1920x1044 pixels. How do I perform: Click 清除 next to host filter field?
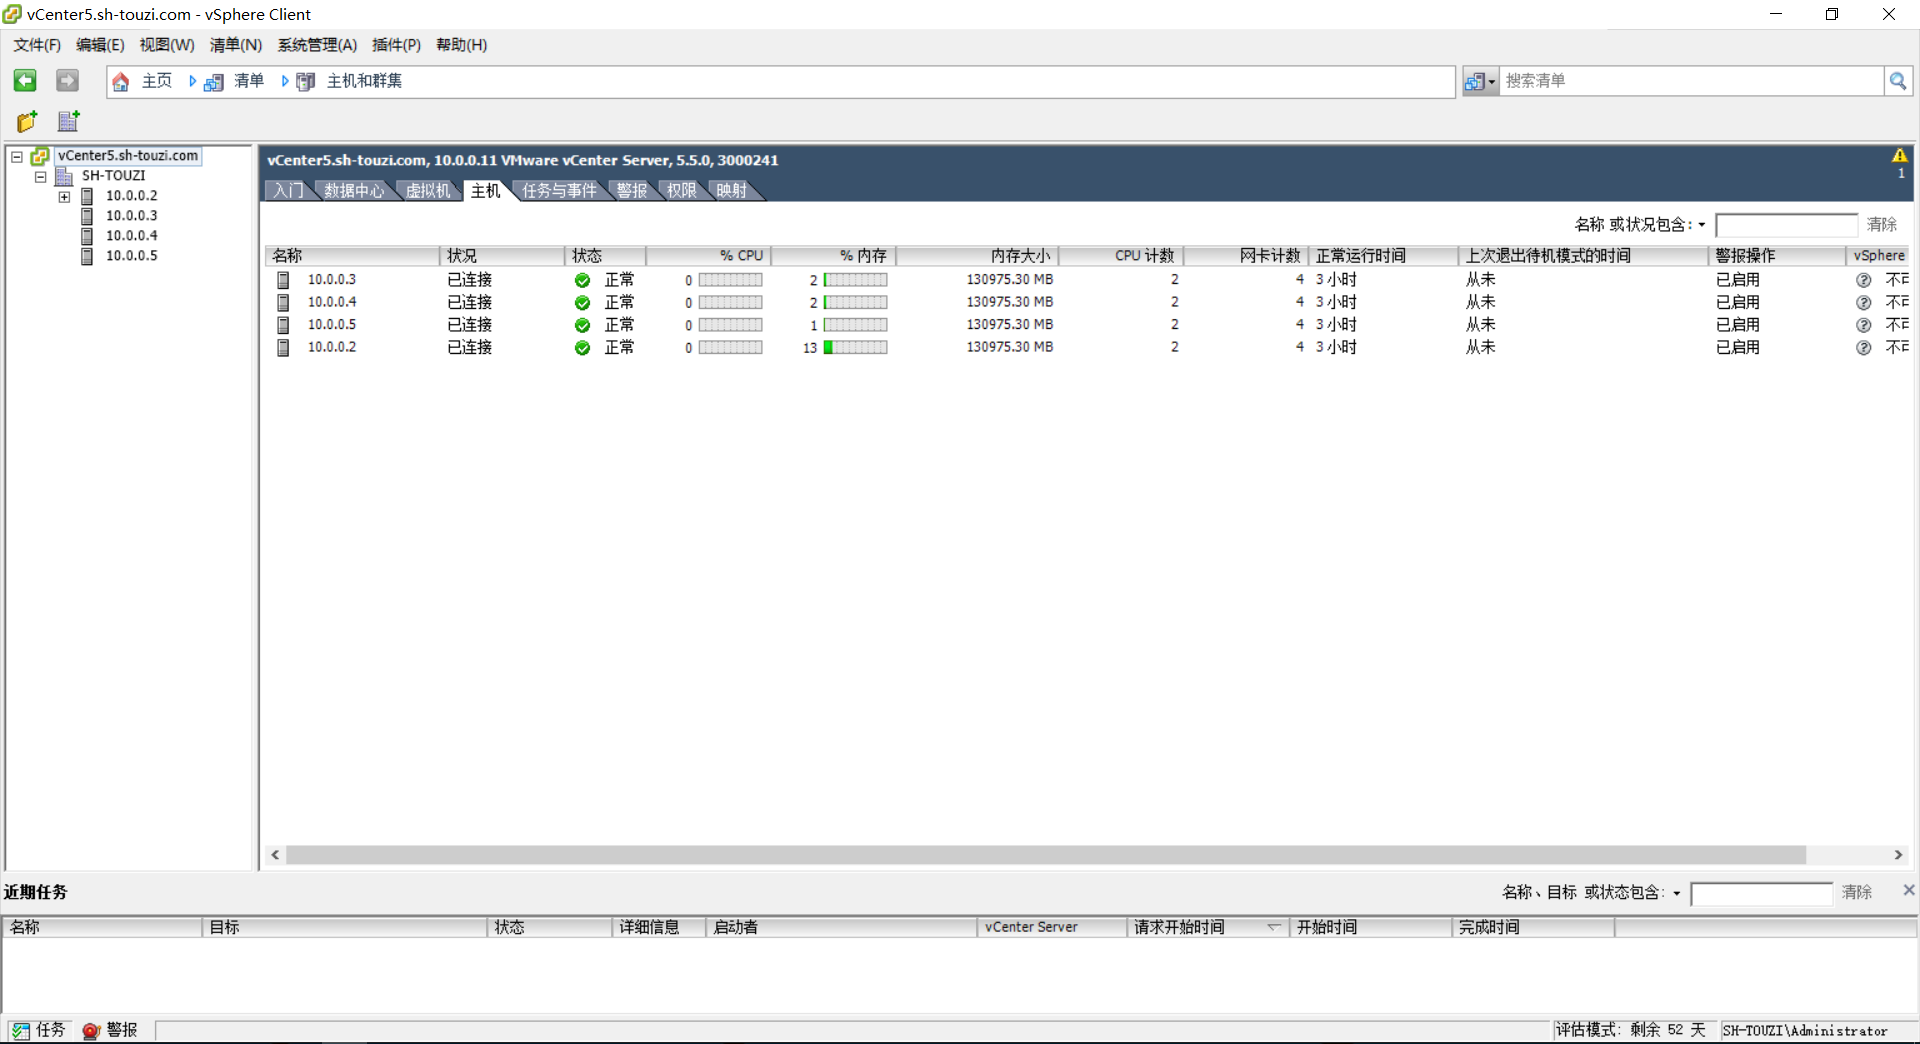pyautogui.click(x=1881, y=225)
